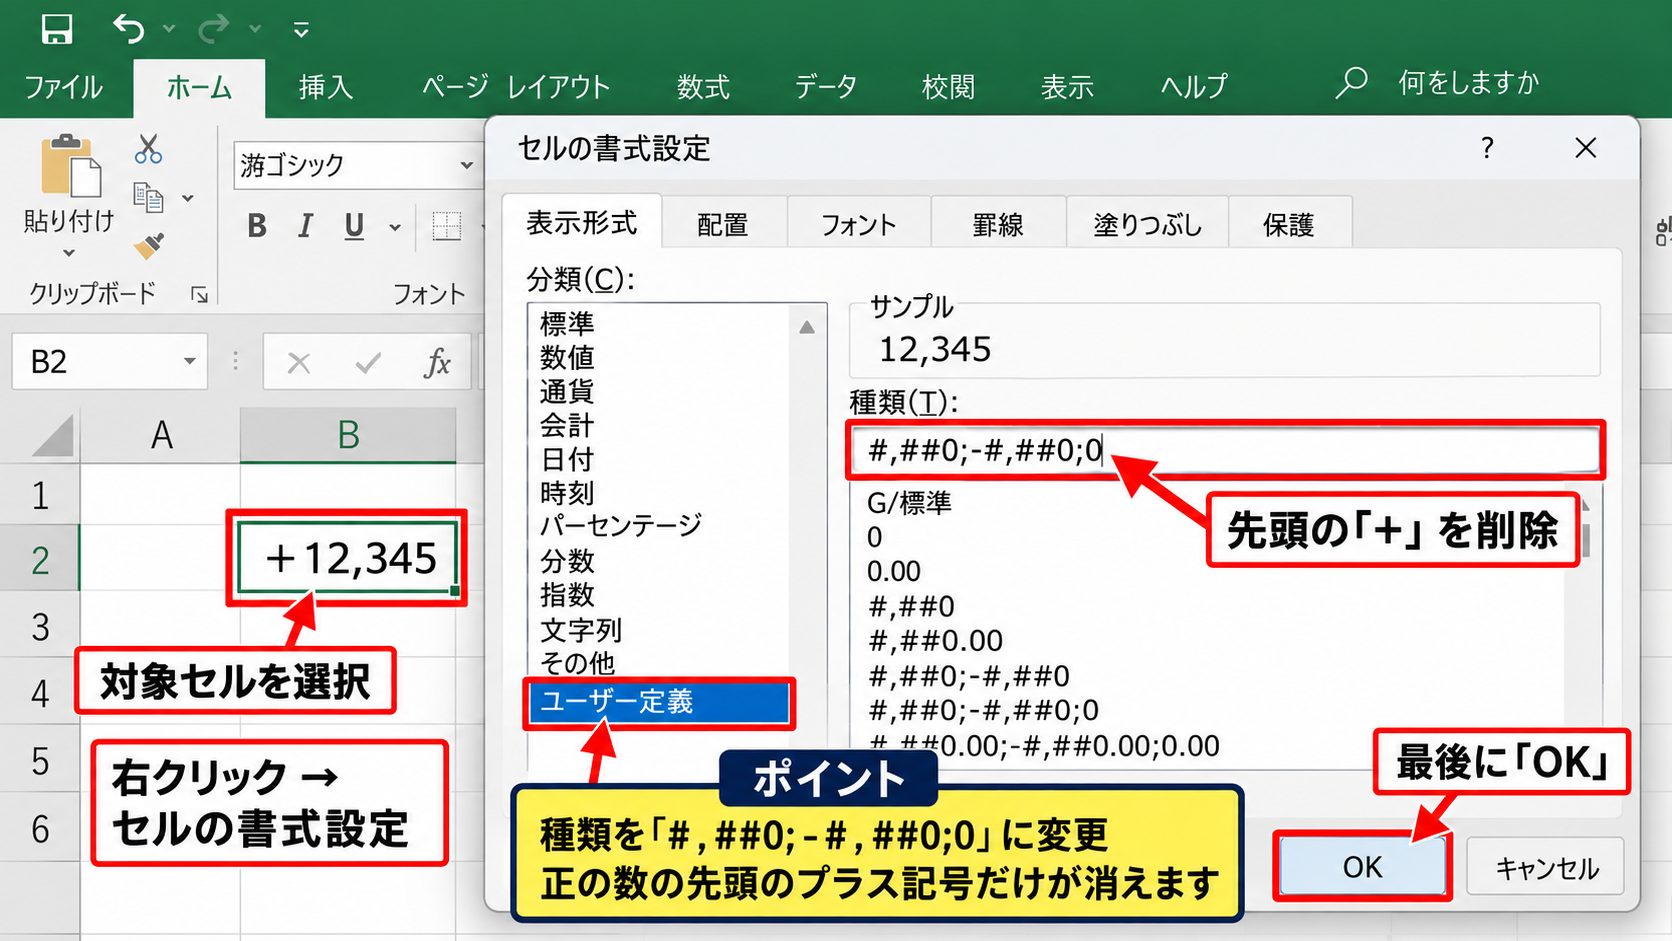The image size is (1672, 941).
Task: Click the Insert Function fx icon
Action: [x=437, y=362]
